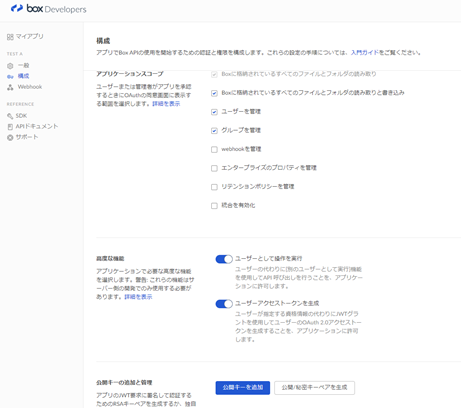Uncheck the ユーザーを管理 checkbox
Image resolution: width=461 pixels, height=408 pixels.
pos(214,112)
